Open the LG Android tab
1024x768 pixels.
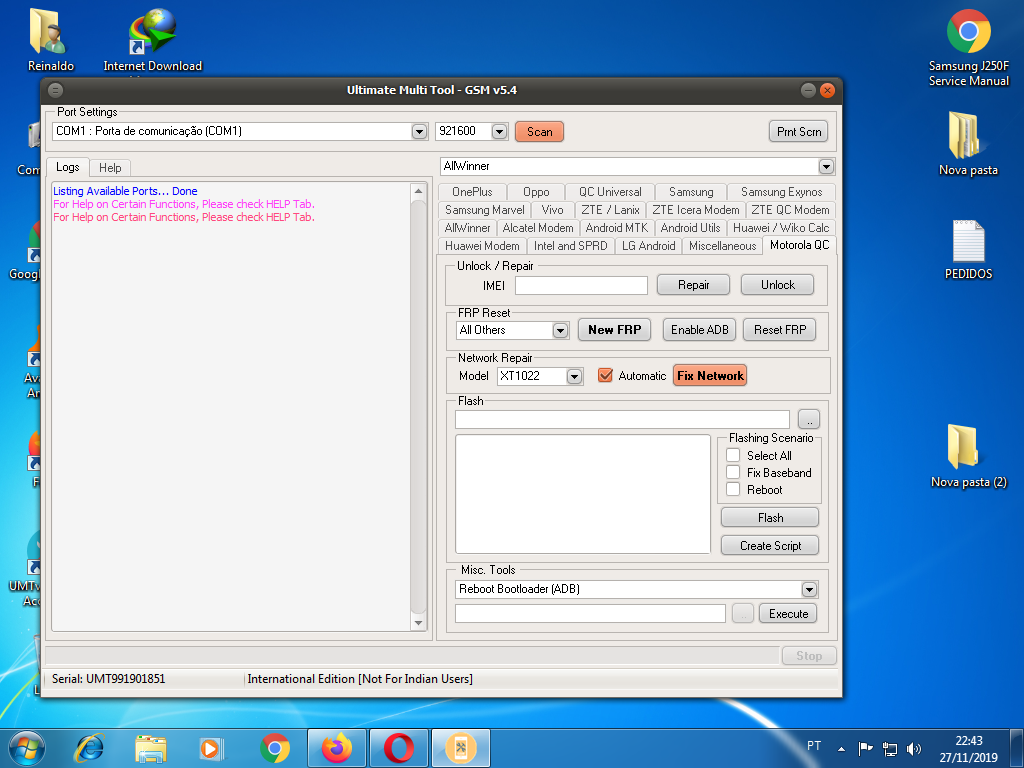(x=648, y=246)
